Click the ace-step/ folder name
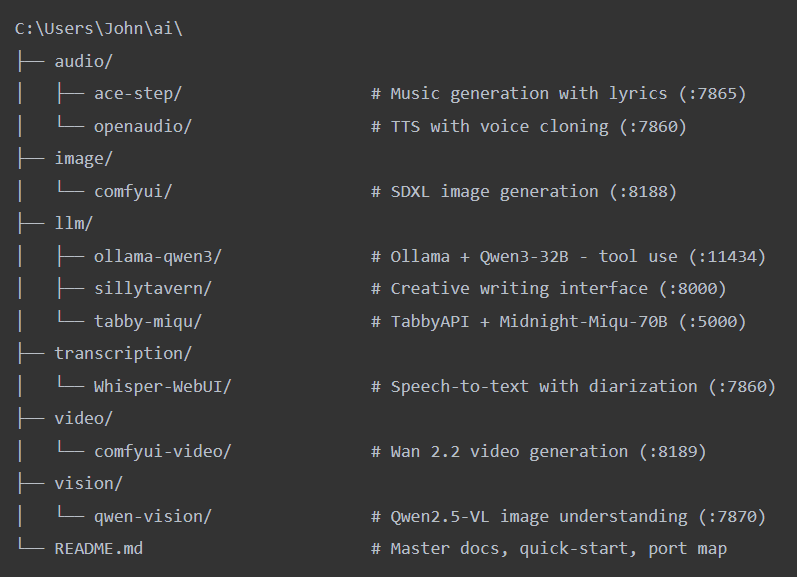 [x=138, y=94]
